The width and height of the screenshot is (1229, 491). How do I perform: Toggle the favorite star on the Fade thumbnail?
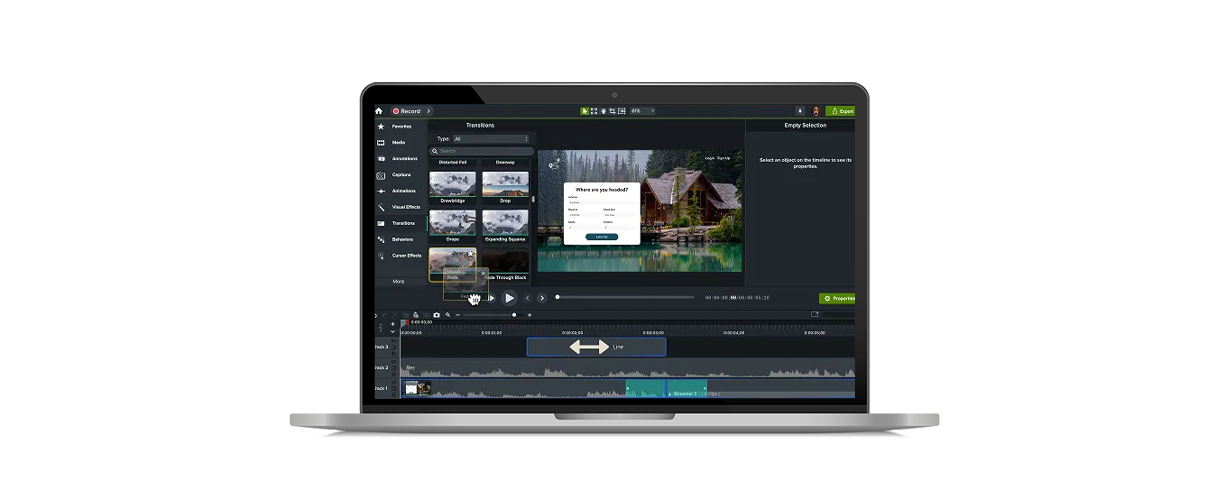[471, 254]
